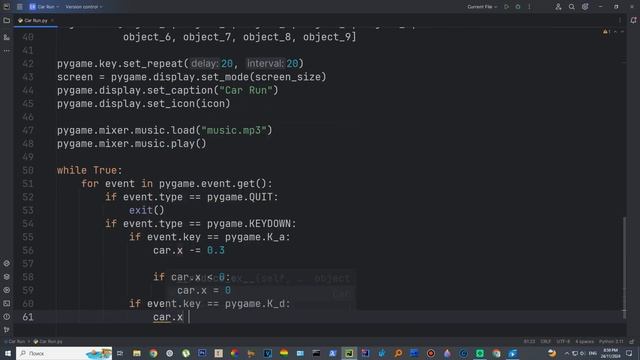Viewport: 640px width, 360px height.
Task: Open the Terminal tool window
Action: click(x=7, y=303)
